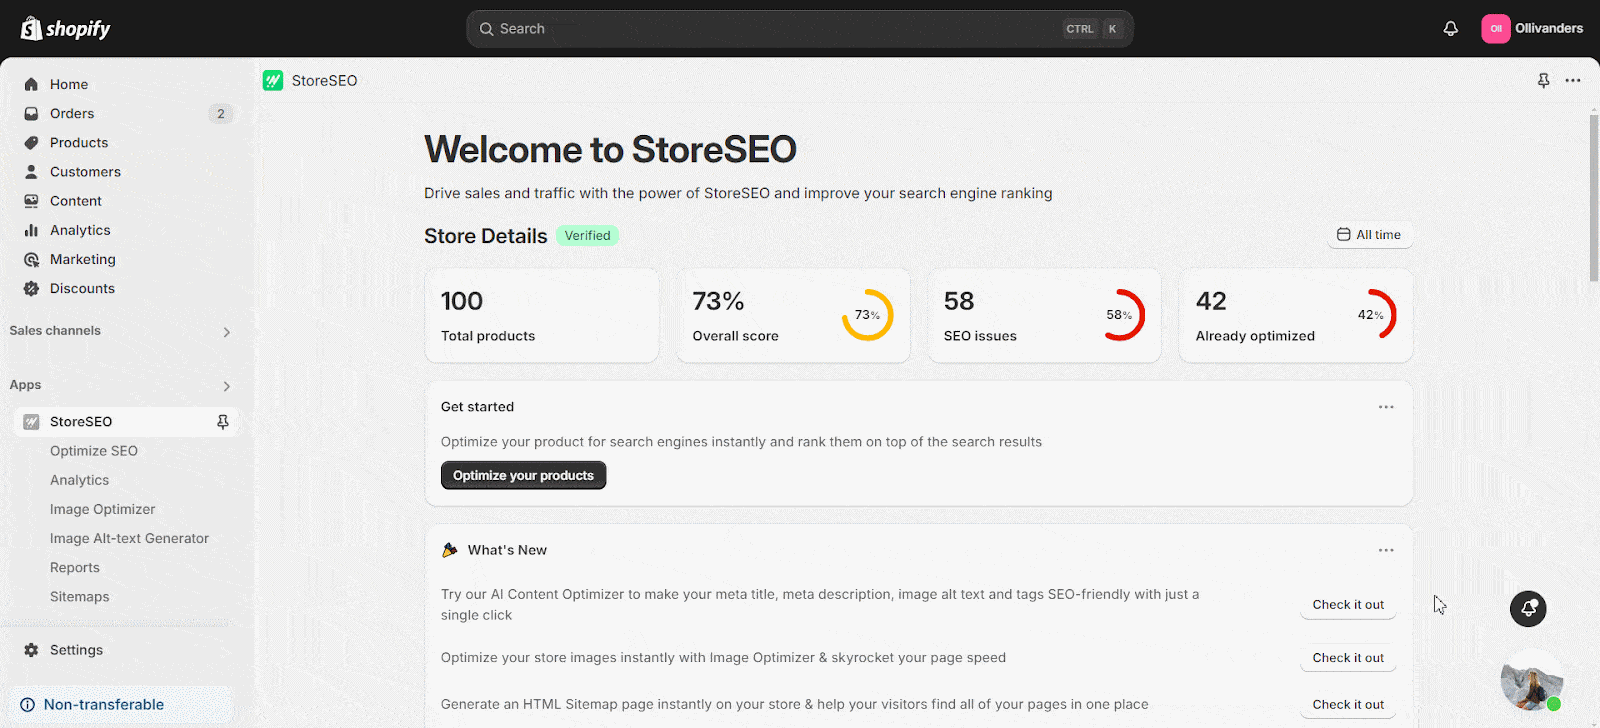Click the Home icon in sidebar
The height and width of the screenshot is (728, 1600).
[31, 84]
